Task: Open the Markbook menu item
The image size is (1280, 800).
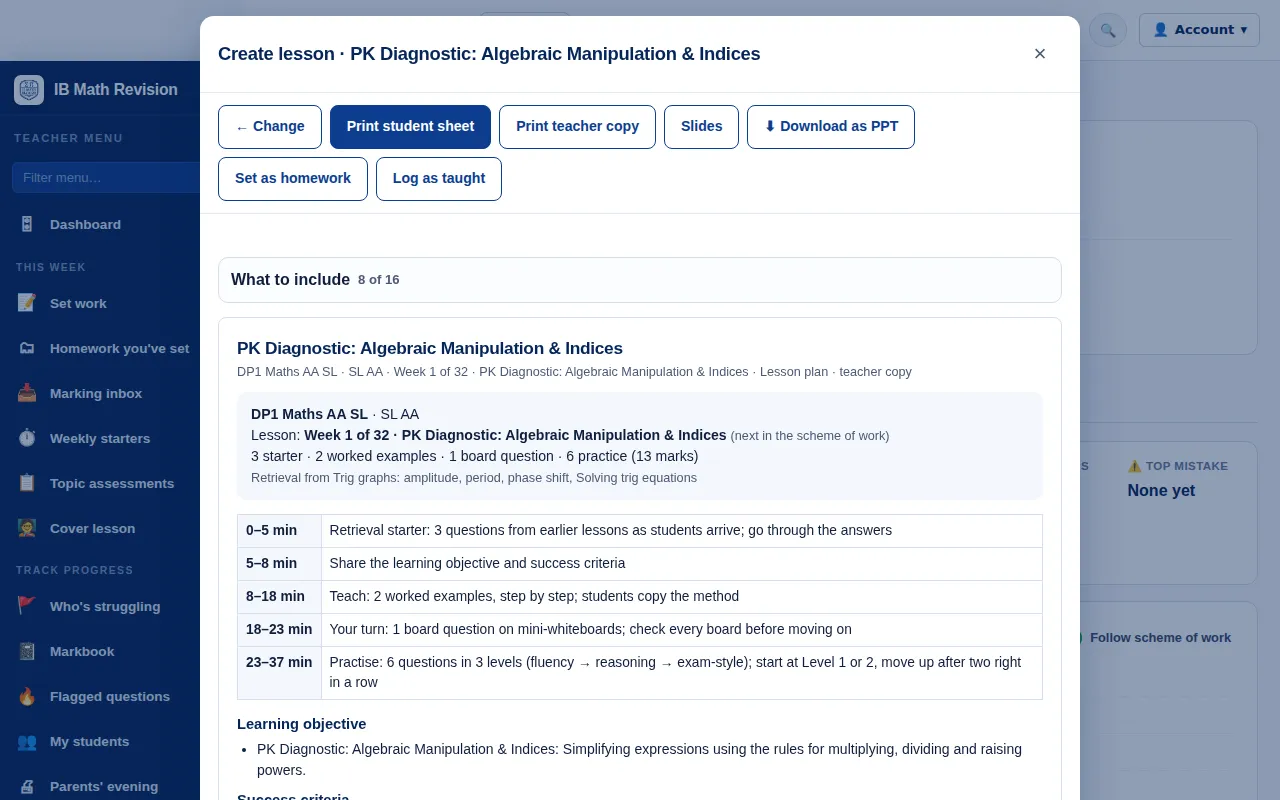Action: 100,651
